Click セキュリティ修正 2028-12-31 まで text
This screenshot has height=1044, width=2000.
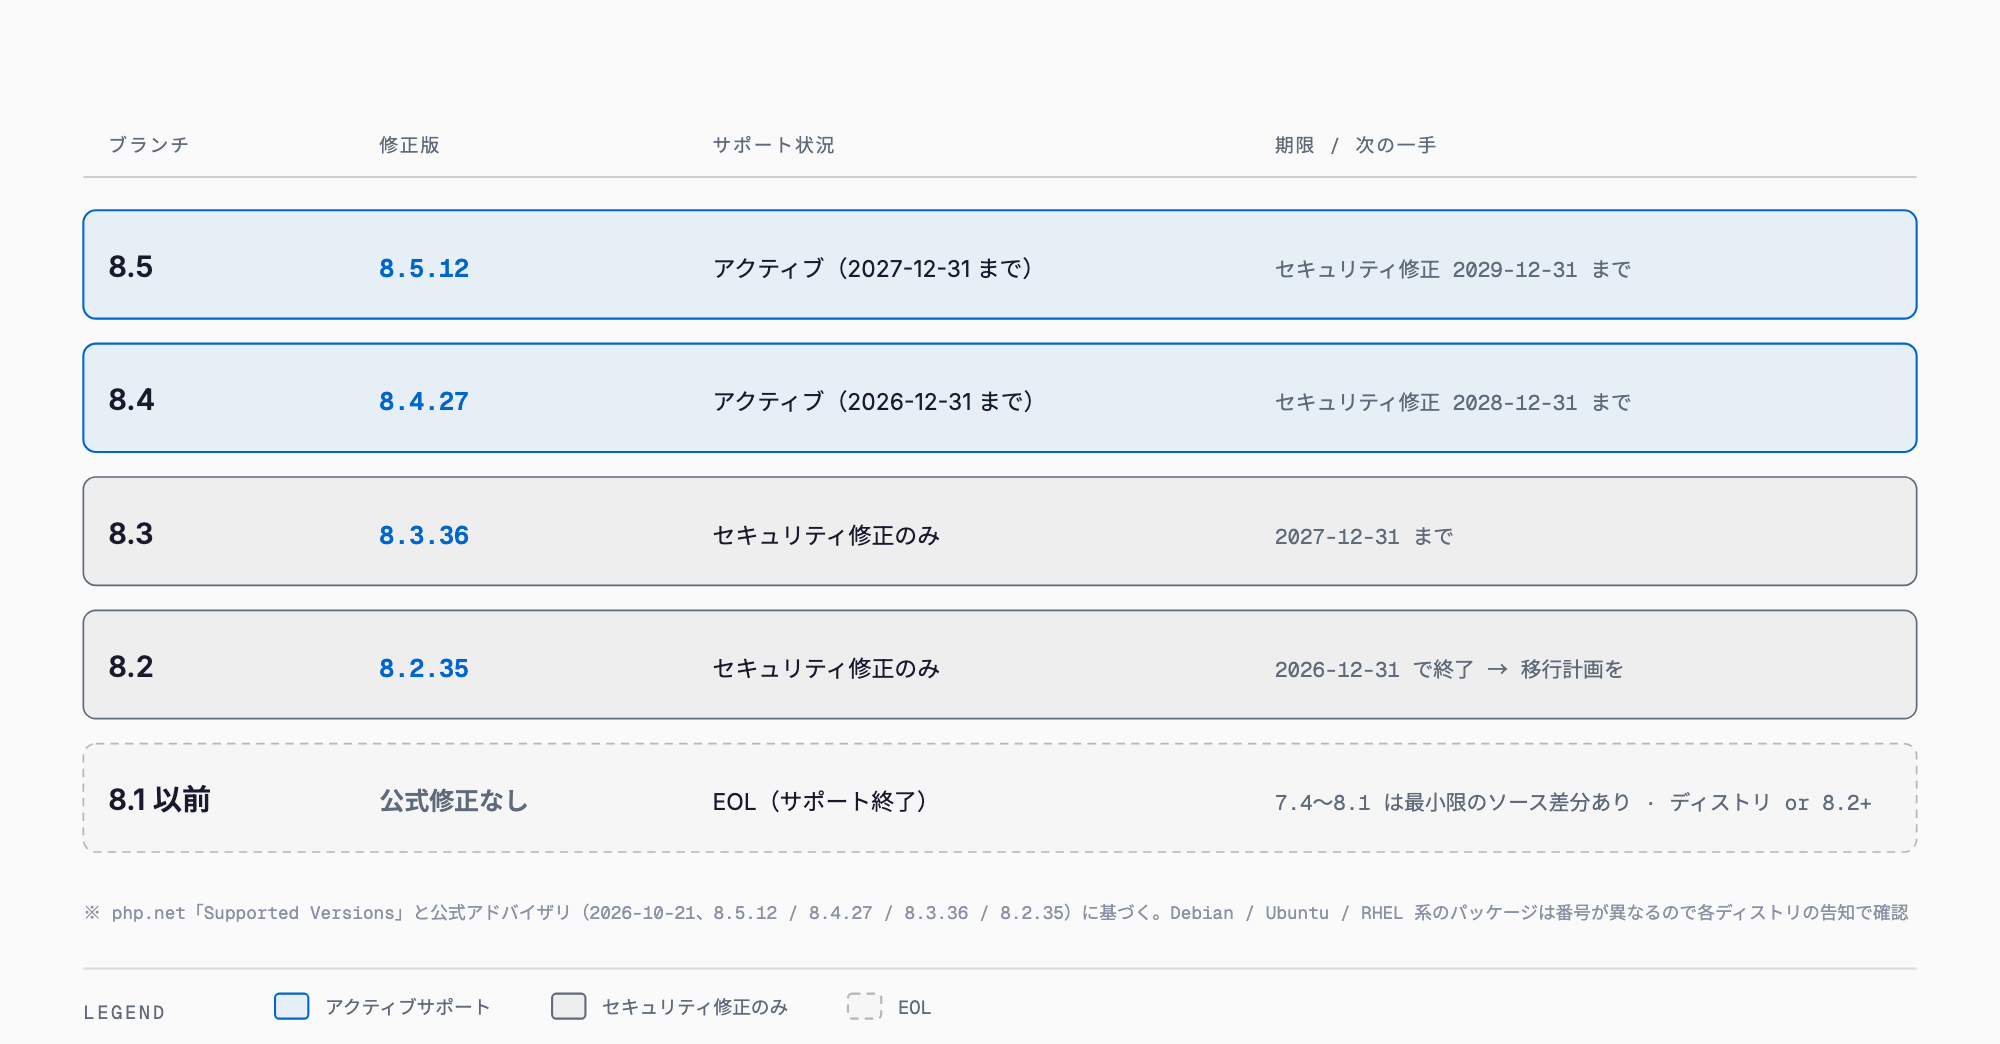(1453, 402)
